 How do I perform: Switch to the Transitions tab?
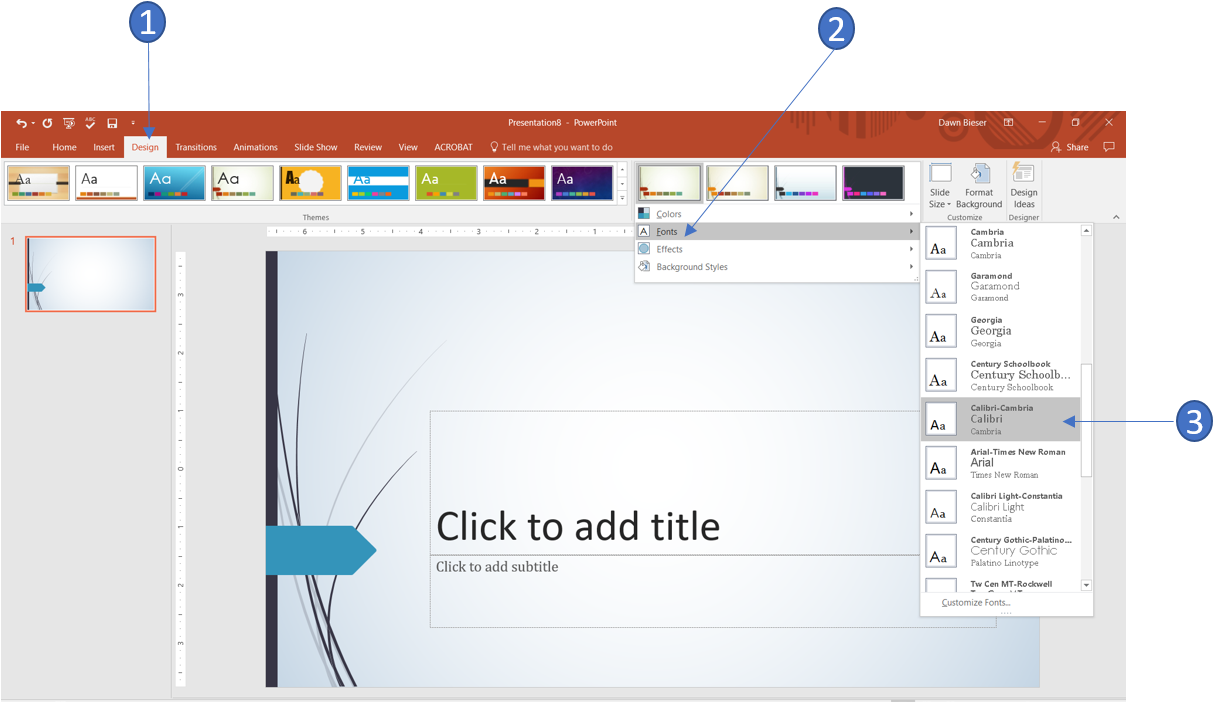(196, 147)
